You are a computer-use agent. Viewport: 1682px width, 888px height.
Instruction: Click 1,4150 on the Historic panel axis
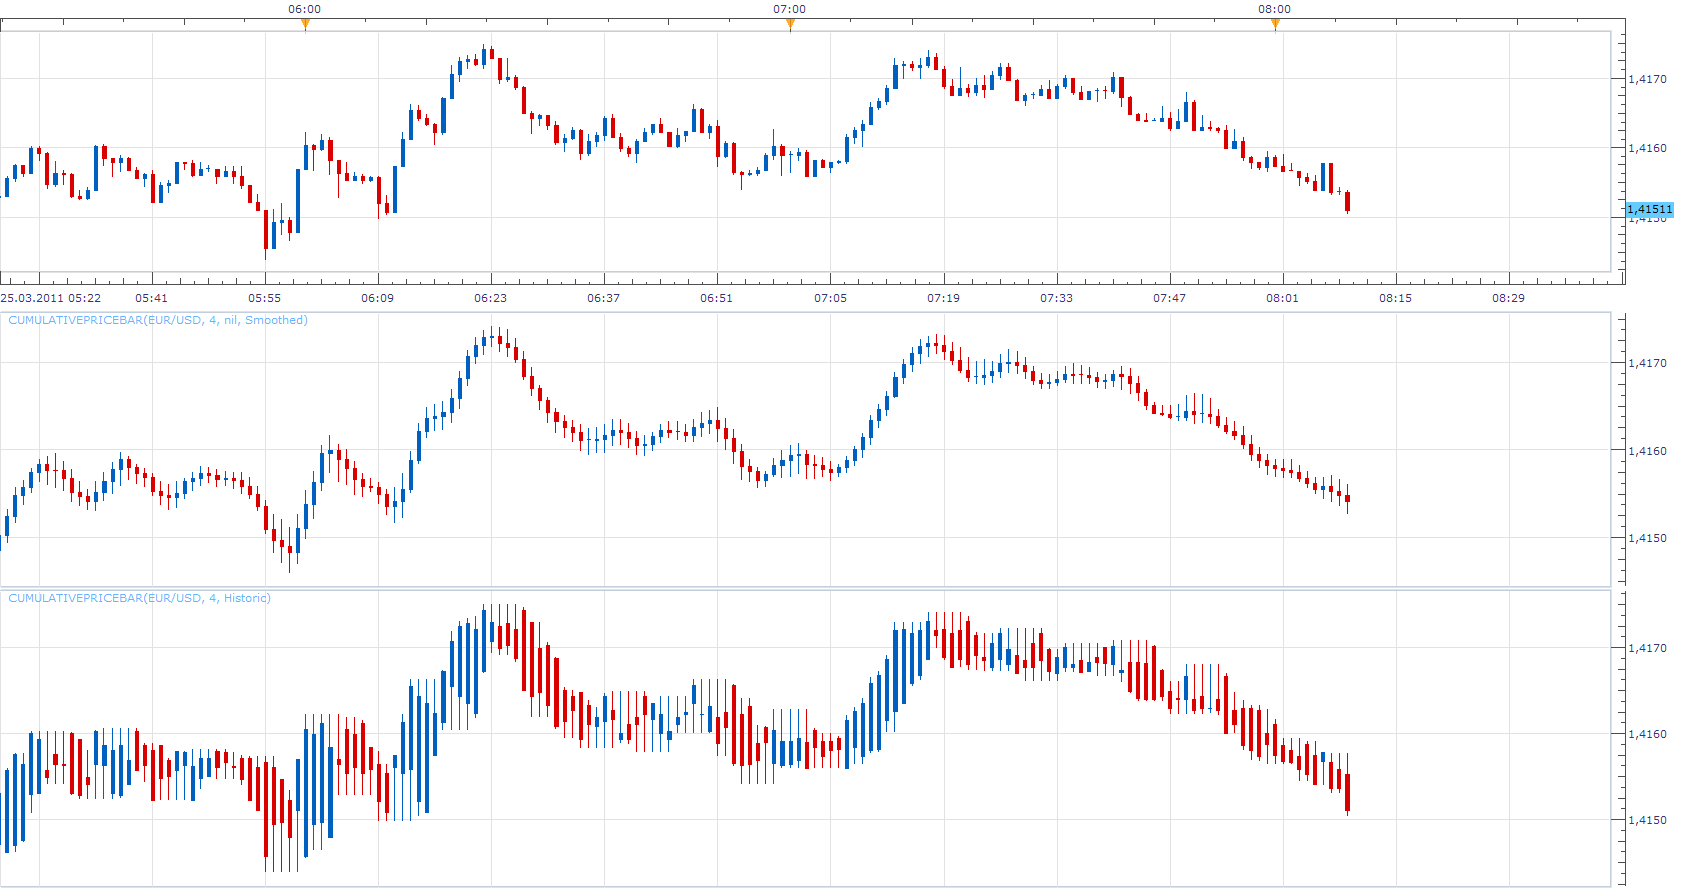click(x=1648, y=820)
